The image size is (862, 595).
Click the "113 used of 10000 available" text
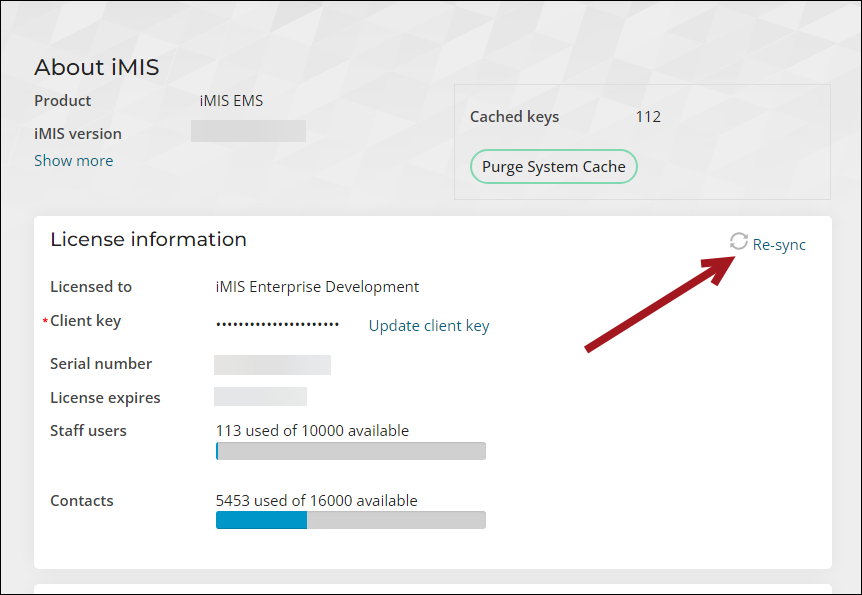(x=312, y=431)
